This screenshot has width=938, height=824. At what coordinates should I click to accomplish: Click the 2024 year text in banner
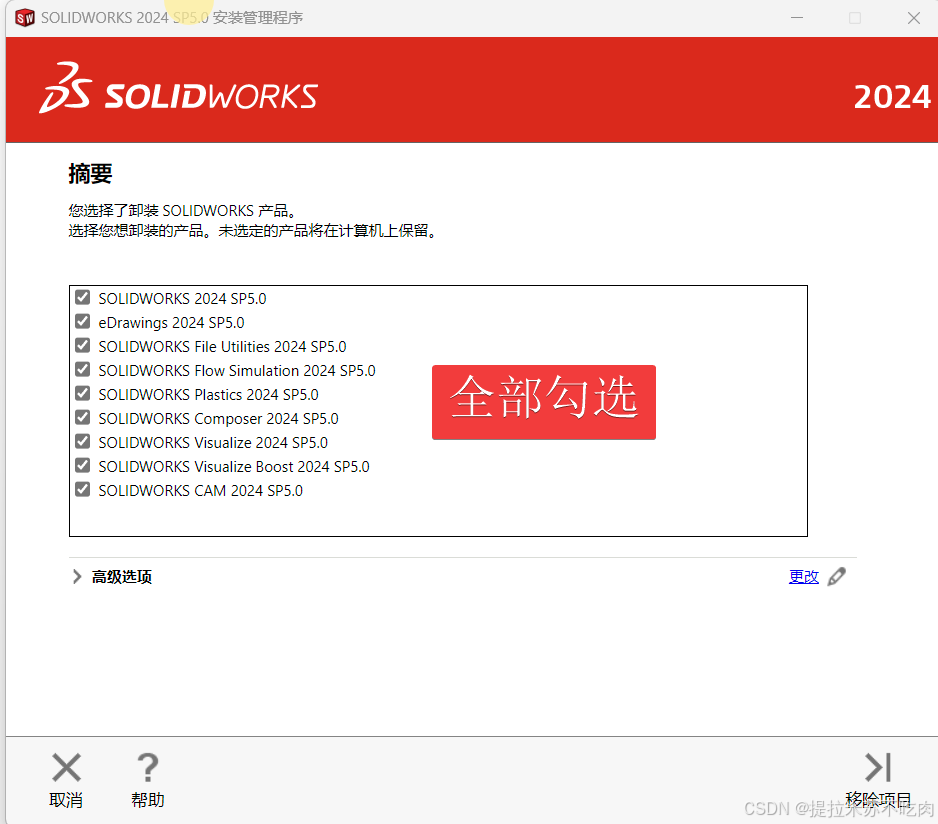(892, 97)
